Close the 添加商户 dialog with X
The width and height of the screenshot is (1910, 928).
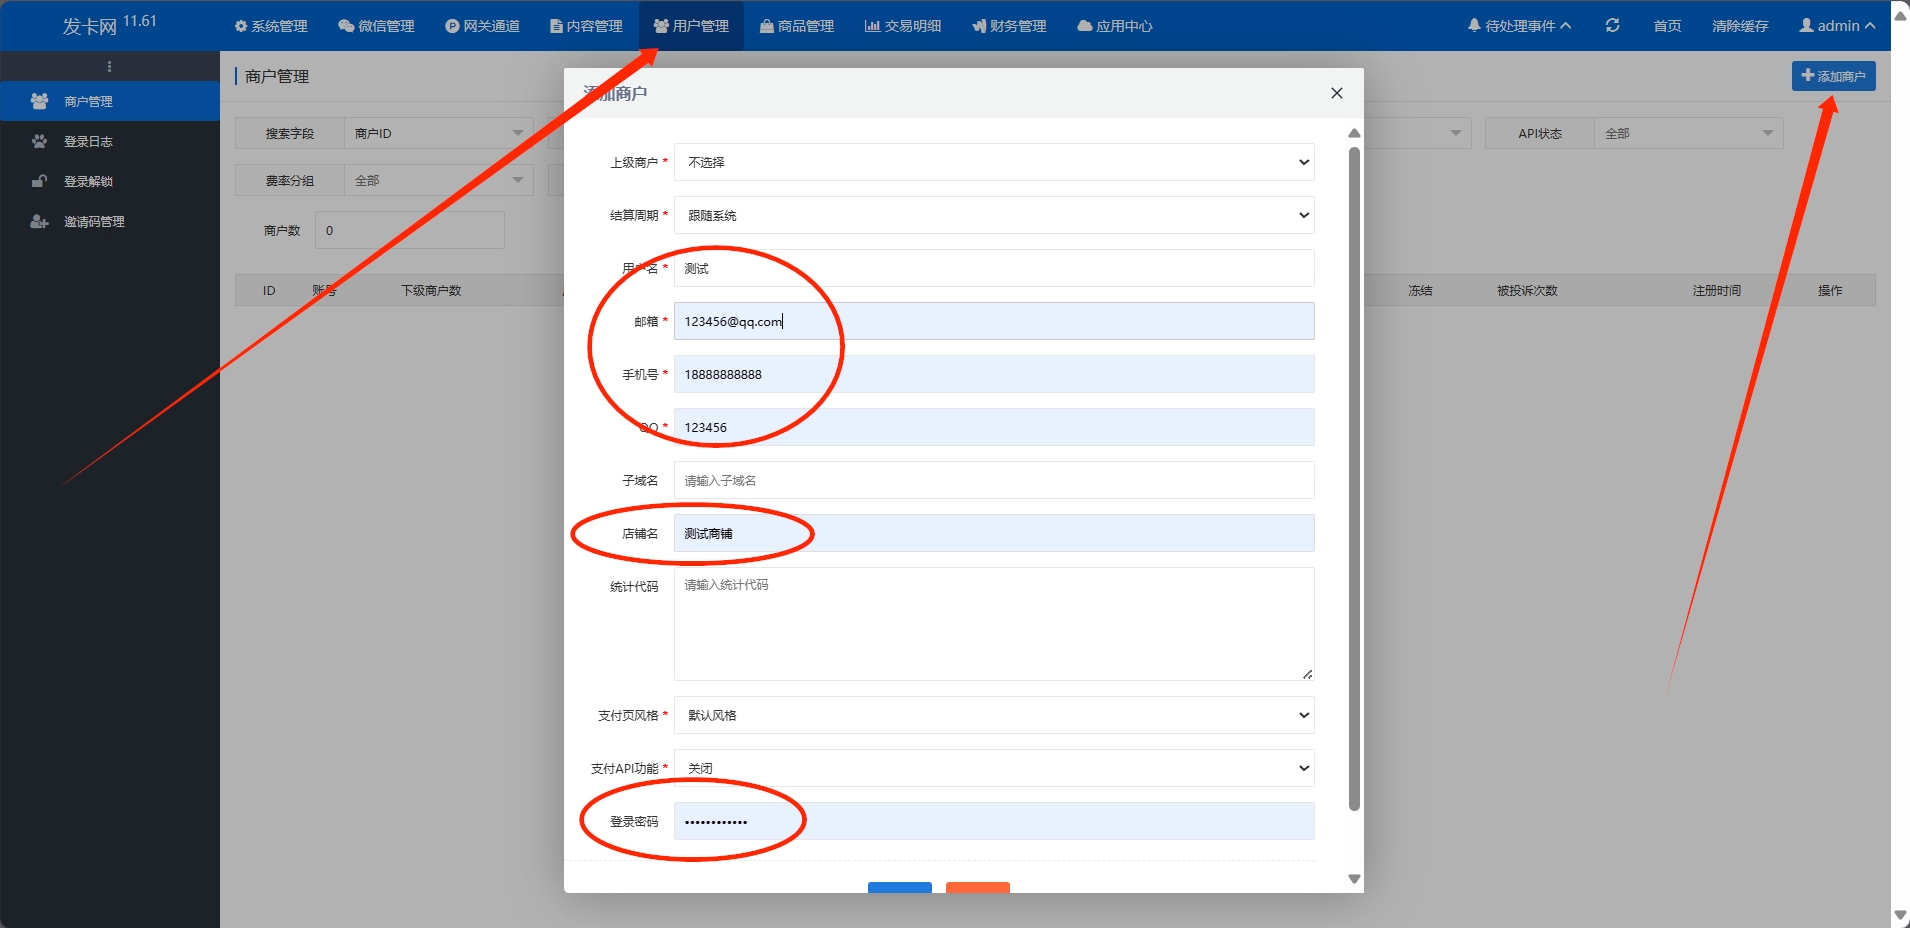click(1336, 93)
